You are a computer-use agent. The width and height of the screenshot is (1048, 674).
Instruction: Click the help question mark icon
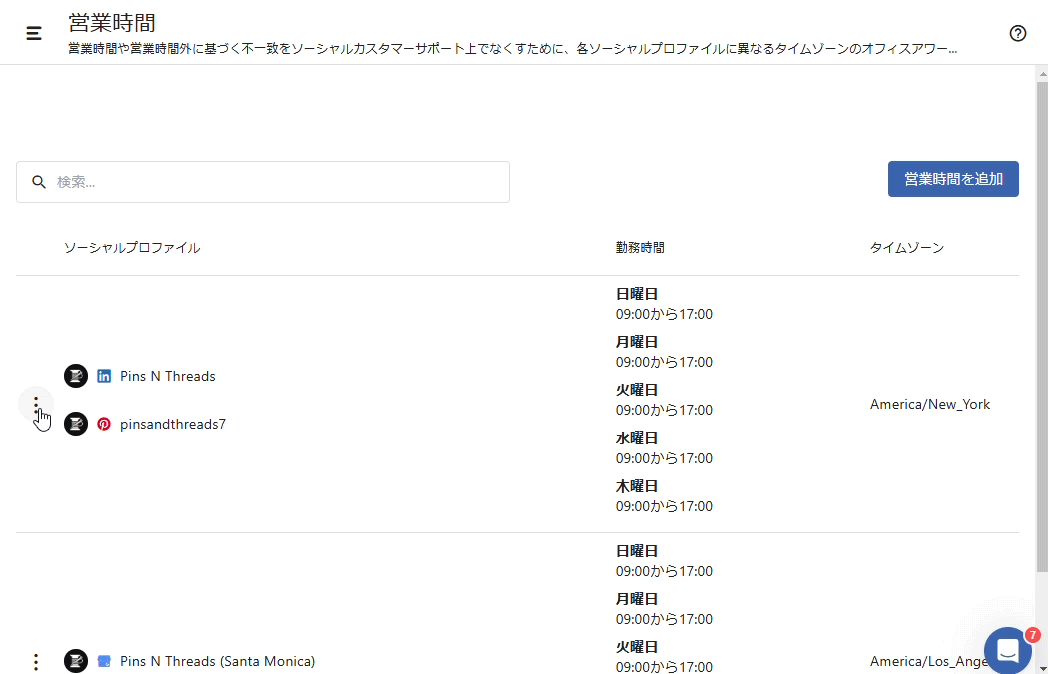[x=1018, y=33]
